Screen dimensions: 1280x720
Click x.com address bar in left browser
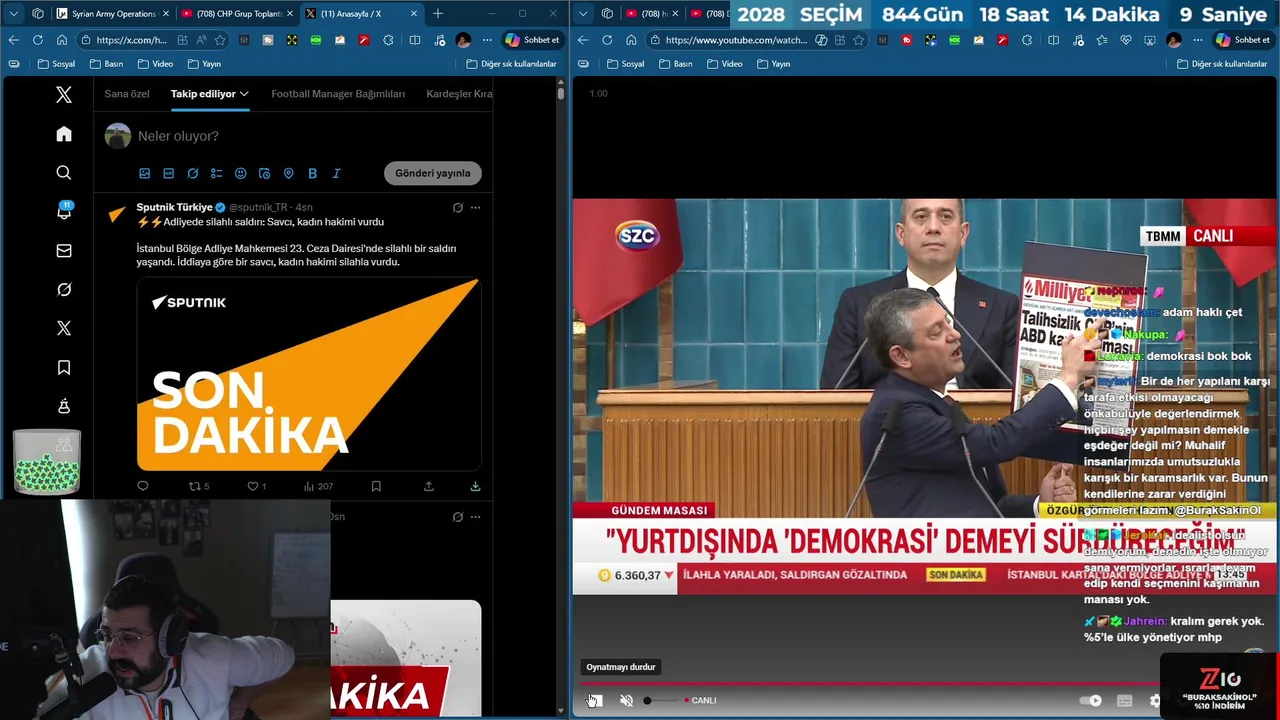131,40
